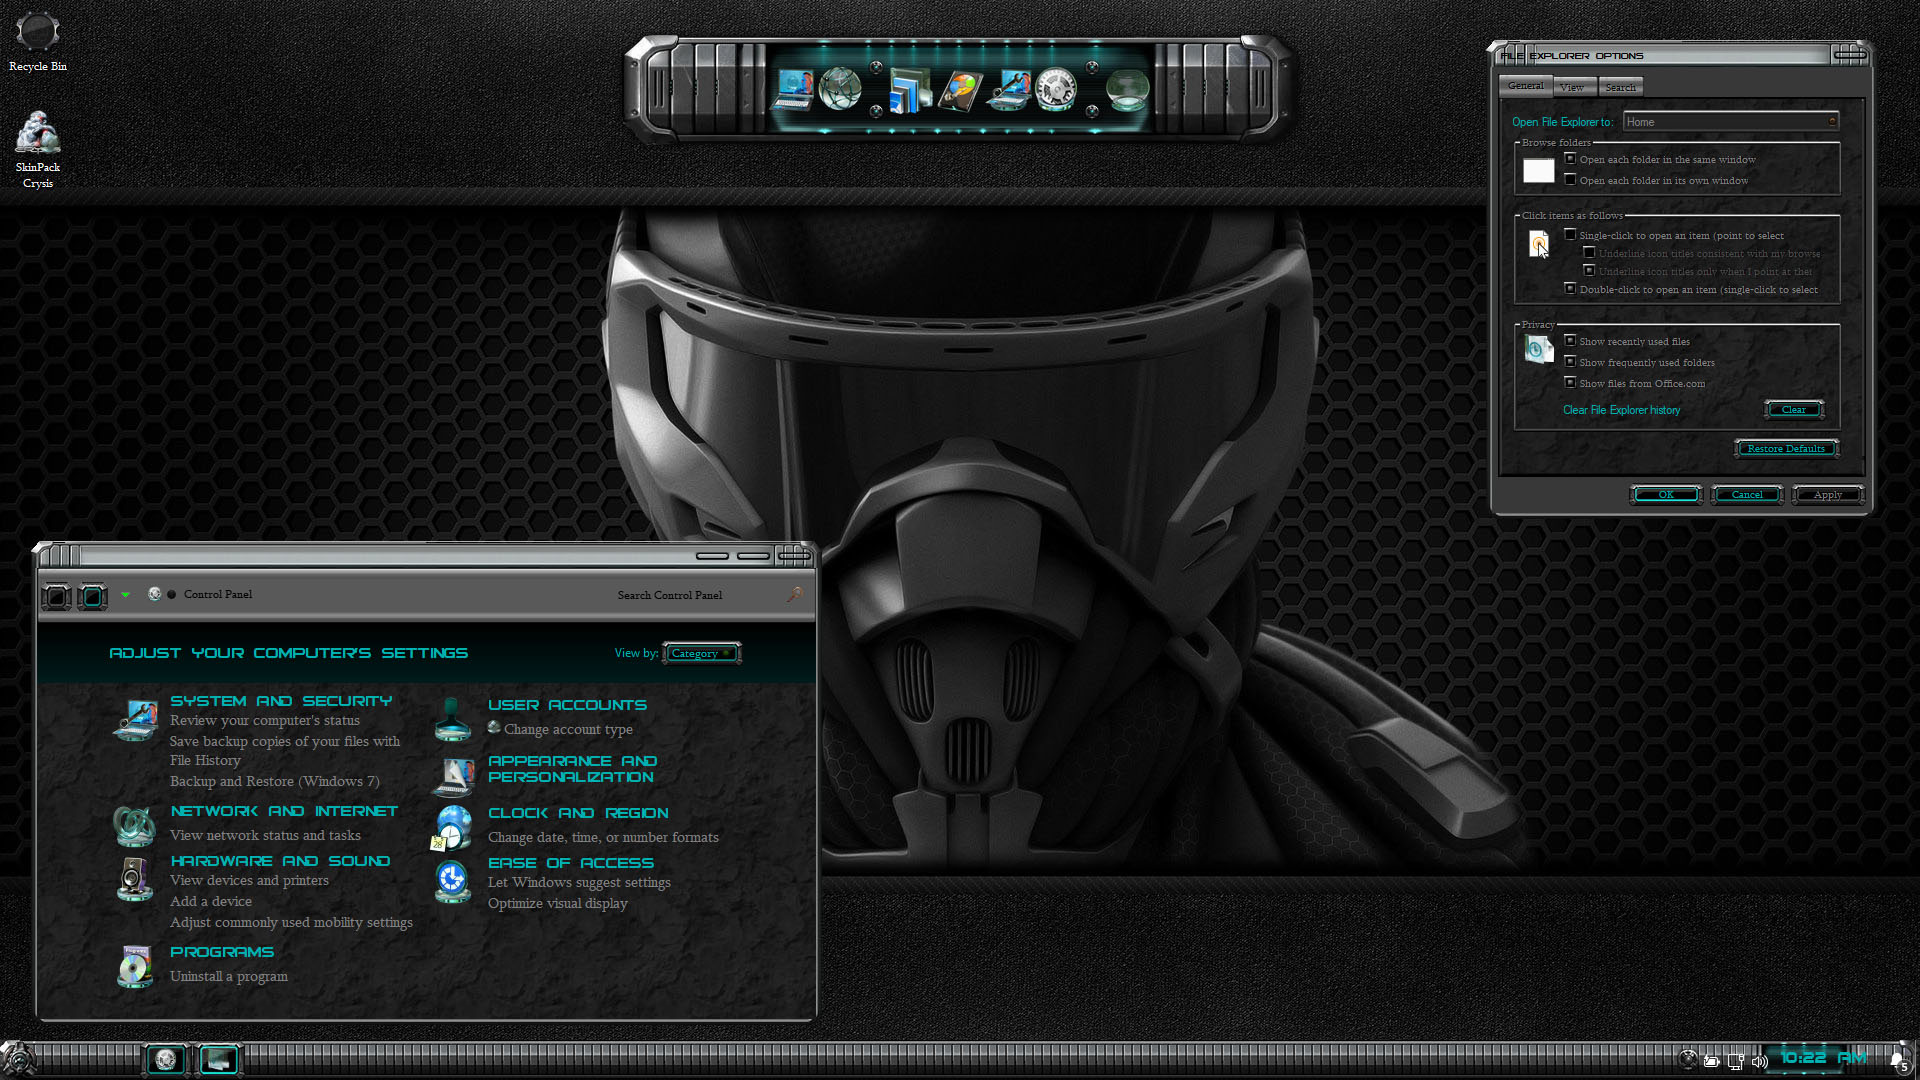Click the volume speaker tray icon
1920x1080 pixels.
[x=1760, y=1061]
